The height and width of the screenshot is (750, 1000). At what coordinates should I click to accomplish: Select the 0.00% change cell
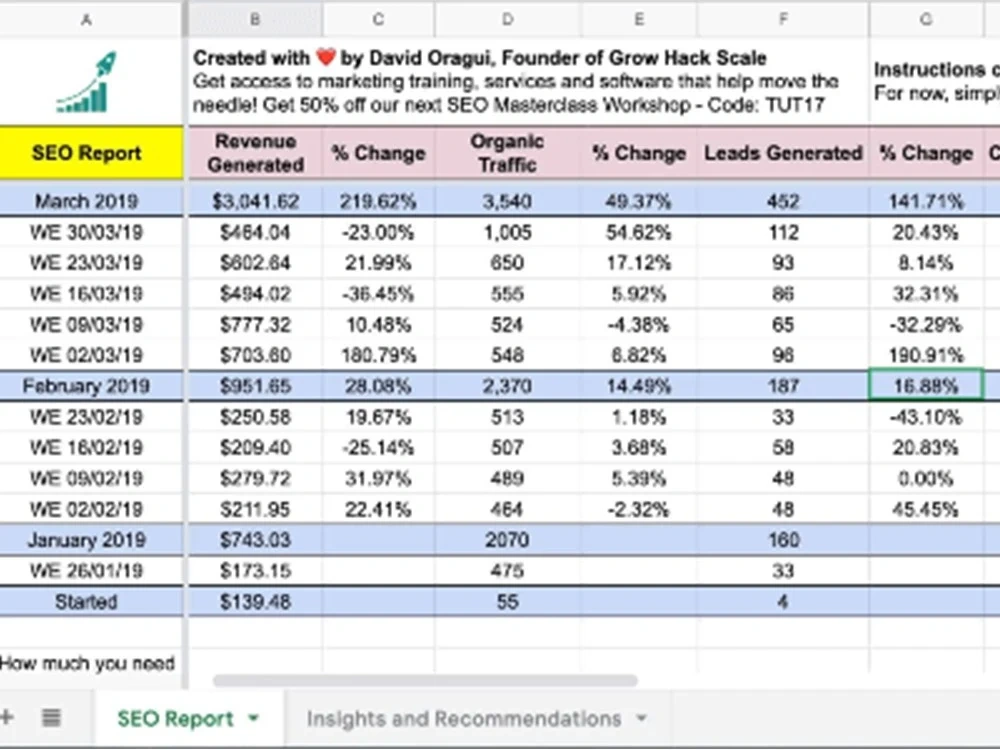coord(926,478)
